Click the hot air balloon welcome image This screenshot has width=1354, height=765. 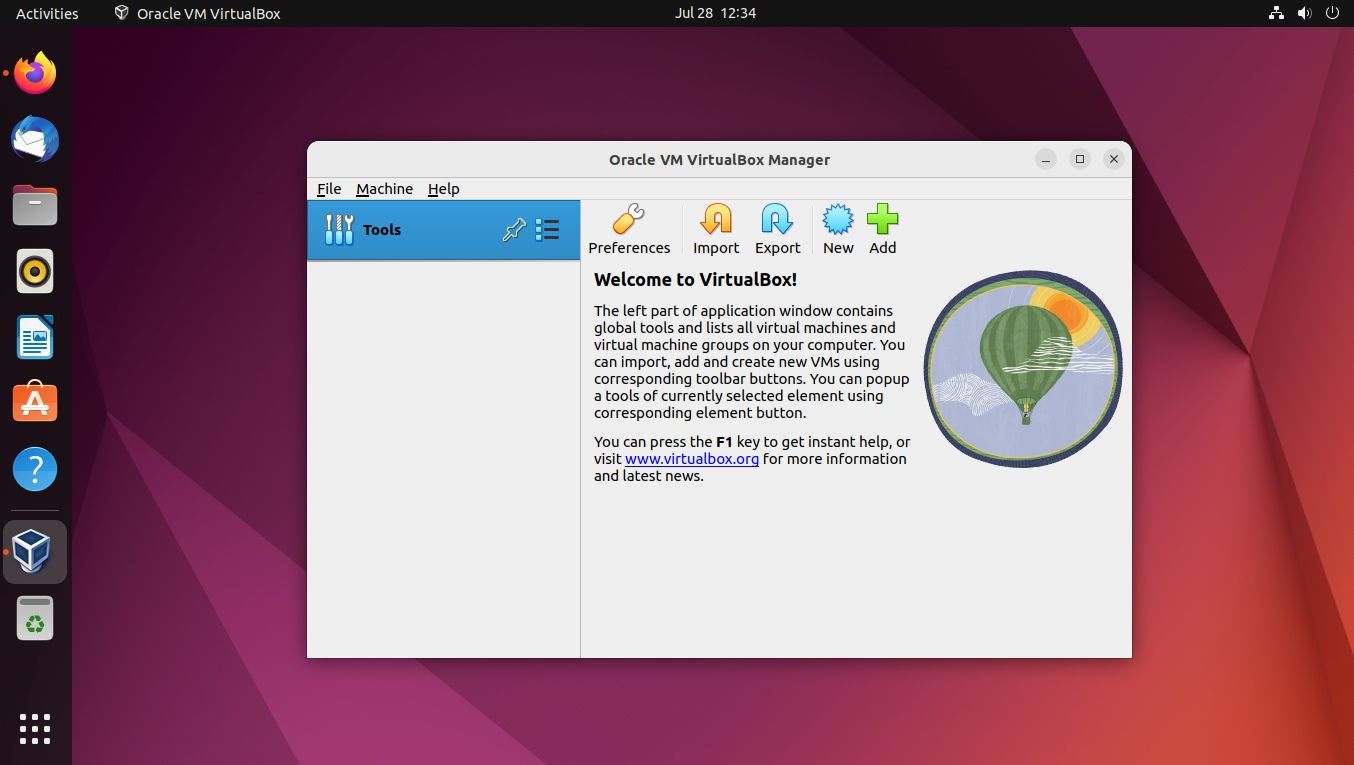1022,368
